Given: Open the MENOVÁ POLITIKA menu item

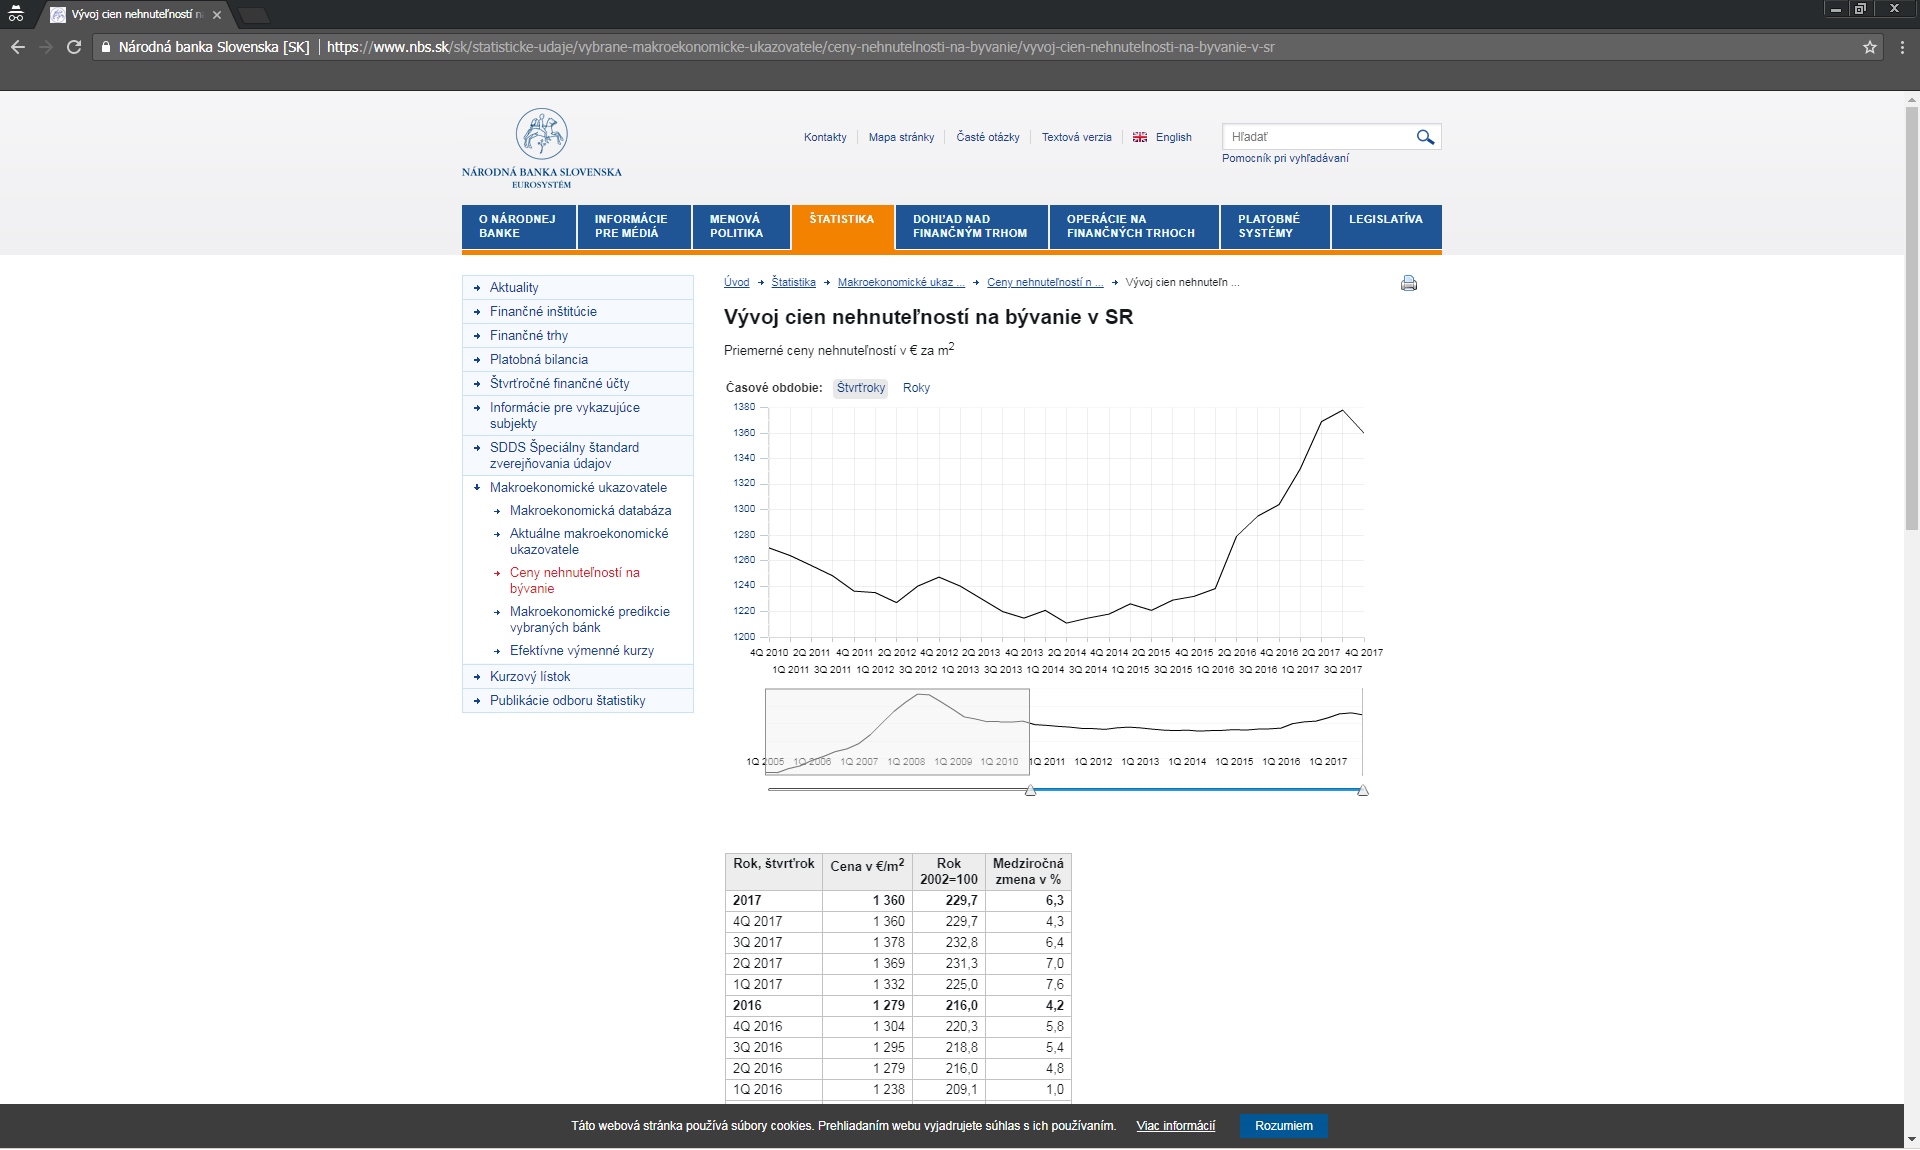Looking at the screenshot, I should tap(736, 226).
